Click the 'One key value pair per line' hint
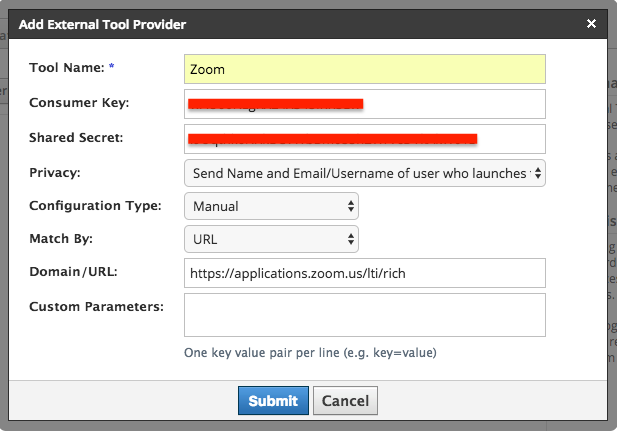 [310, 353]
